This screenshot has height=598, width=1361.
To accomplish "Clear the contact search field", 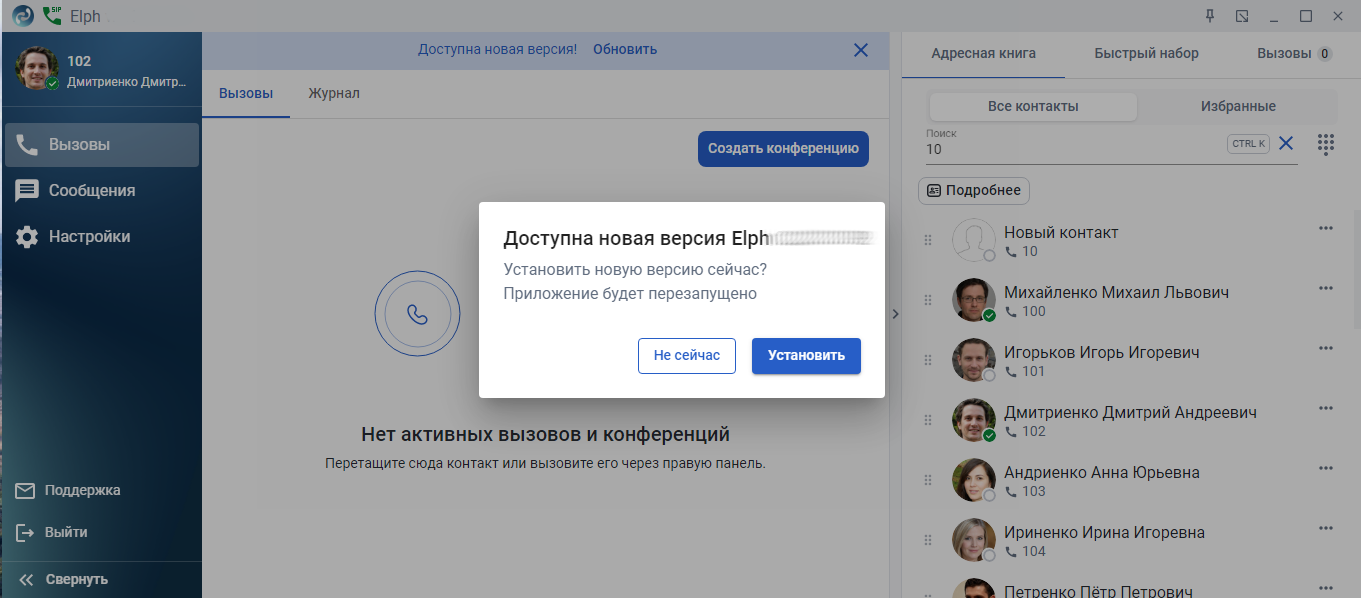I will [1286, 144].
